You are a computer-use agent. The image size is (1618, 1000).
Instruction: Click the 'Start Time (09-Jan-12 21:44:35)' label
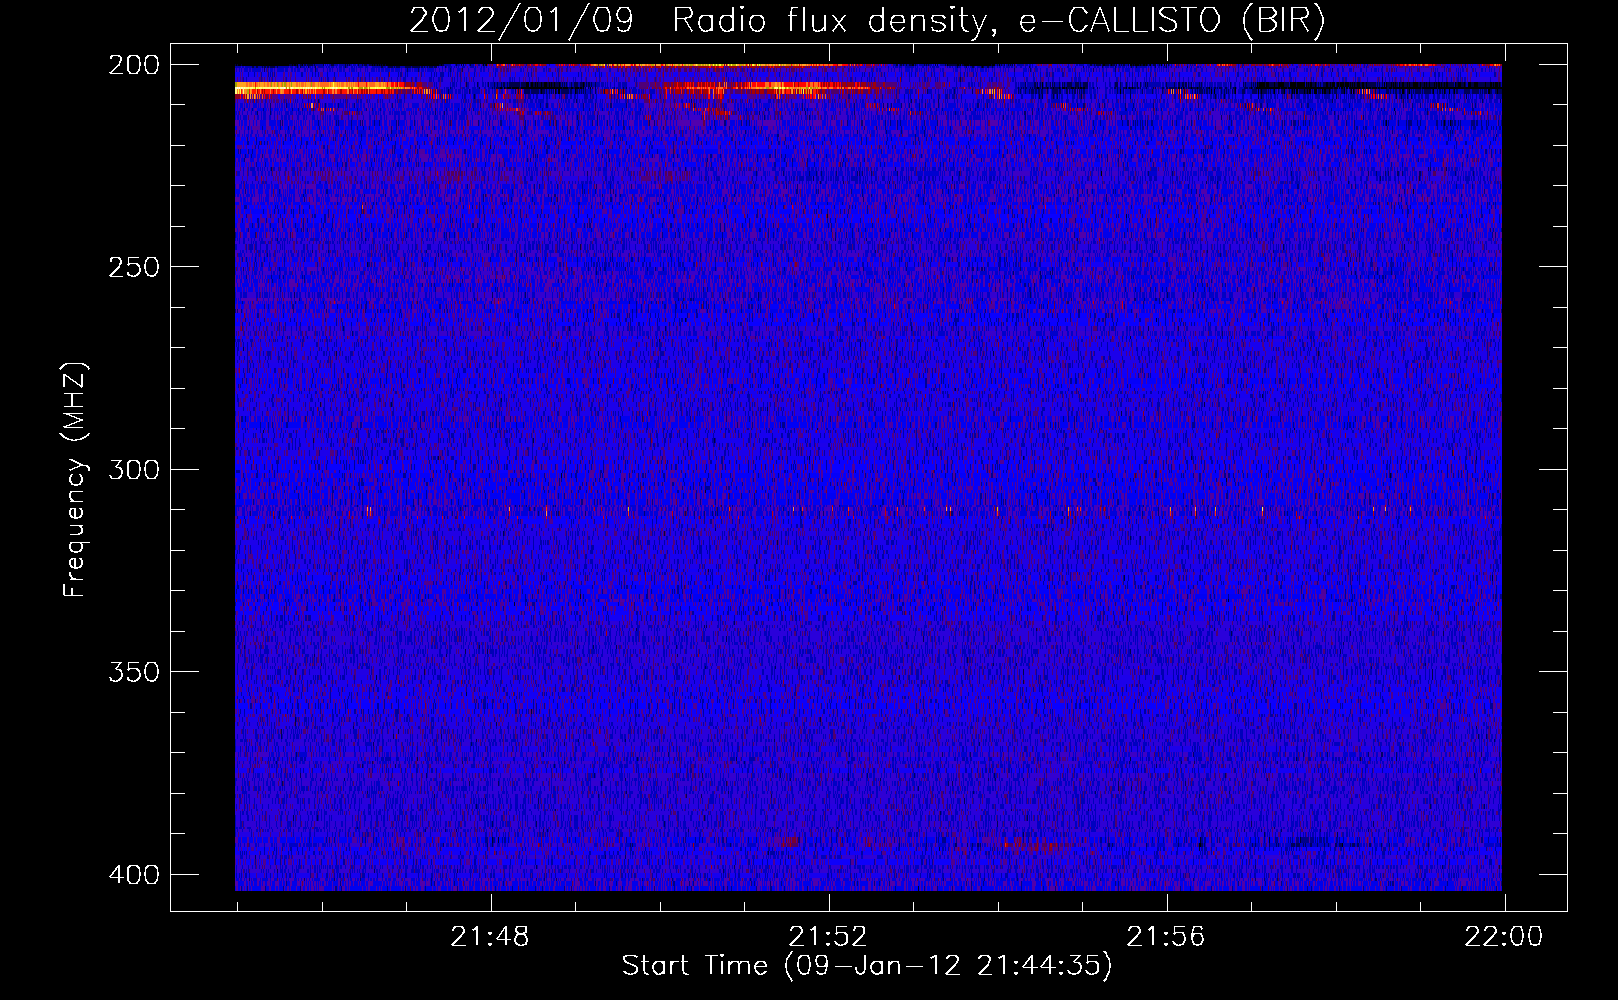(x=867, y=965)
